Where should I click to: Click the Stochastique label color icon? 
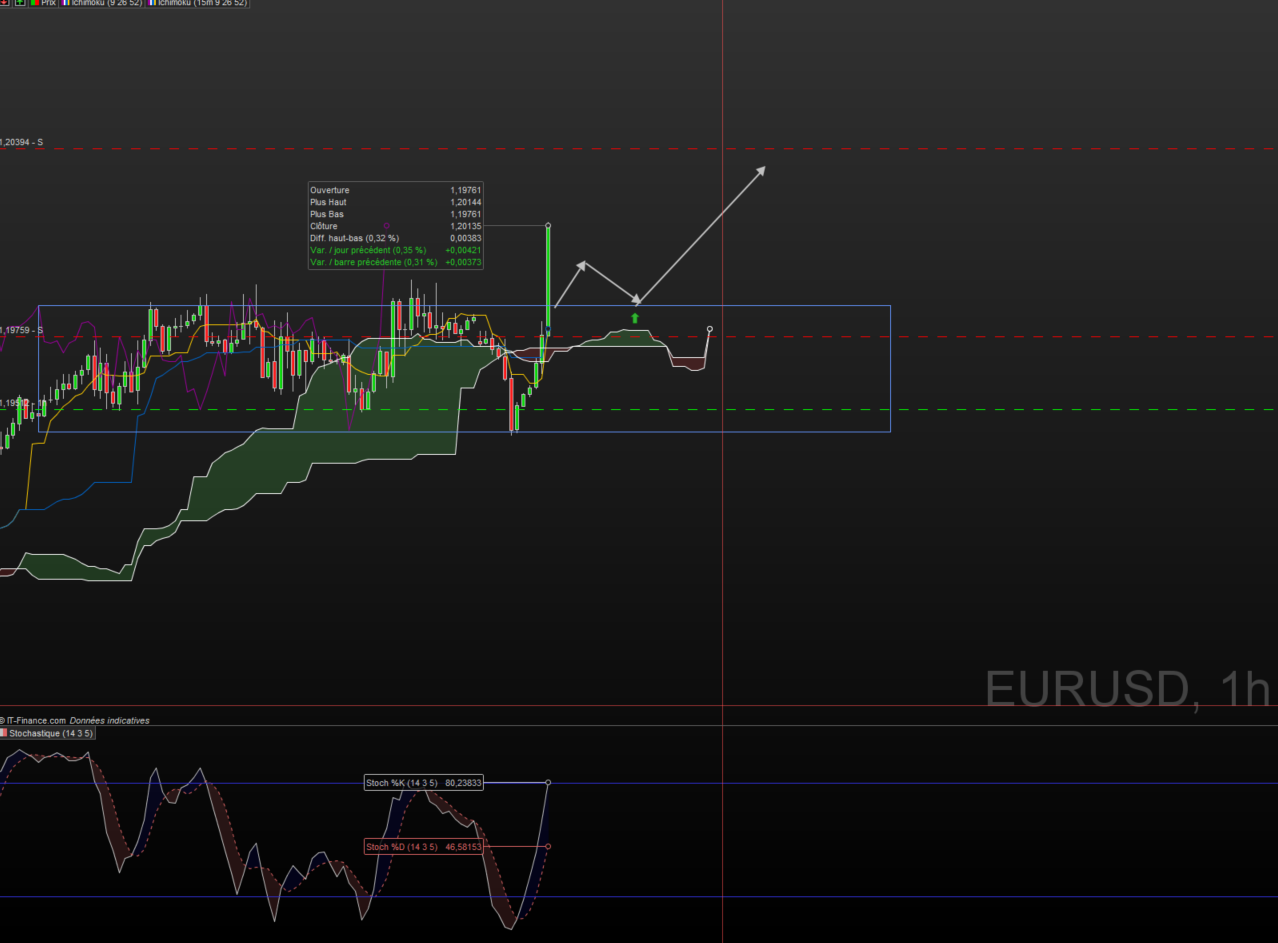pos(5,733)
